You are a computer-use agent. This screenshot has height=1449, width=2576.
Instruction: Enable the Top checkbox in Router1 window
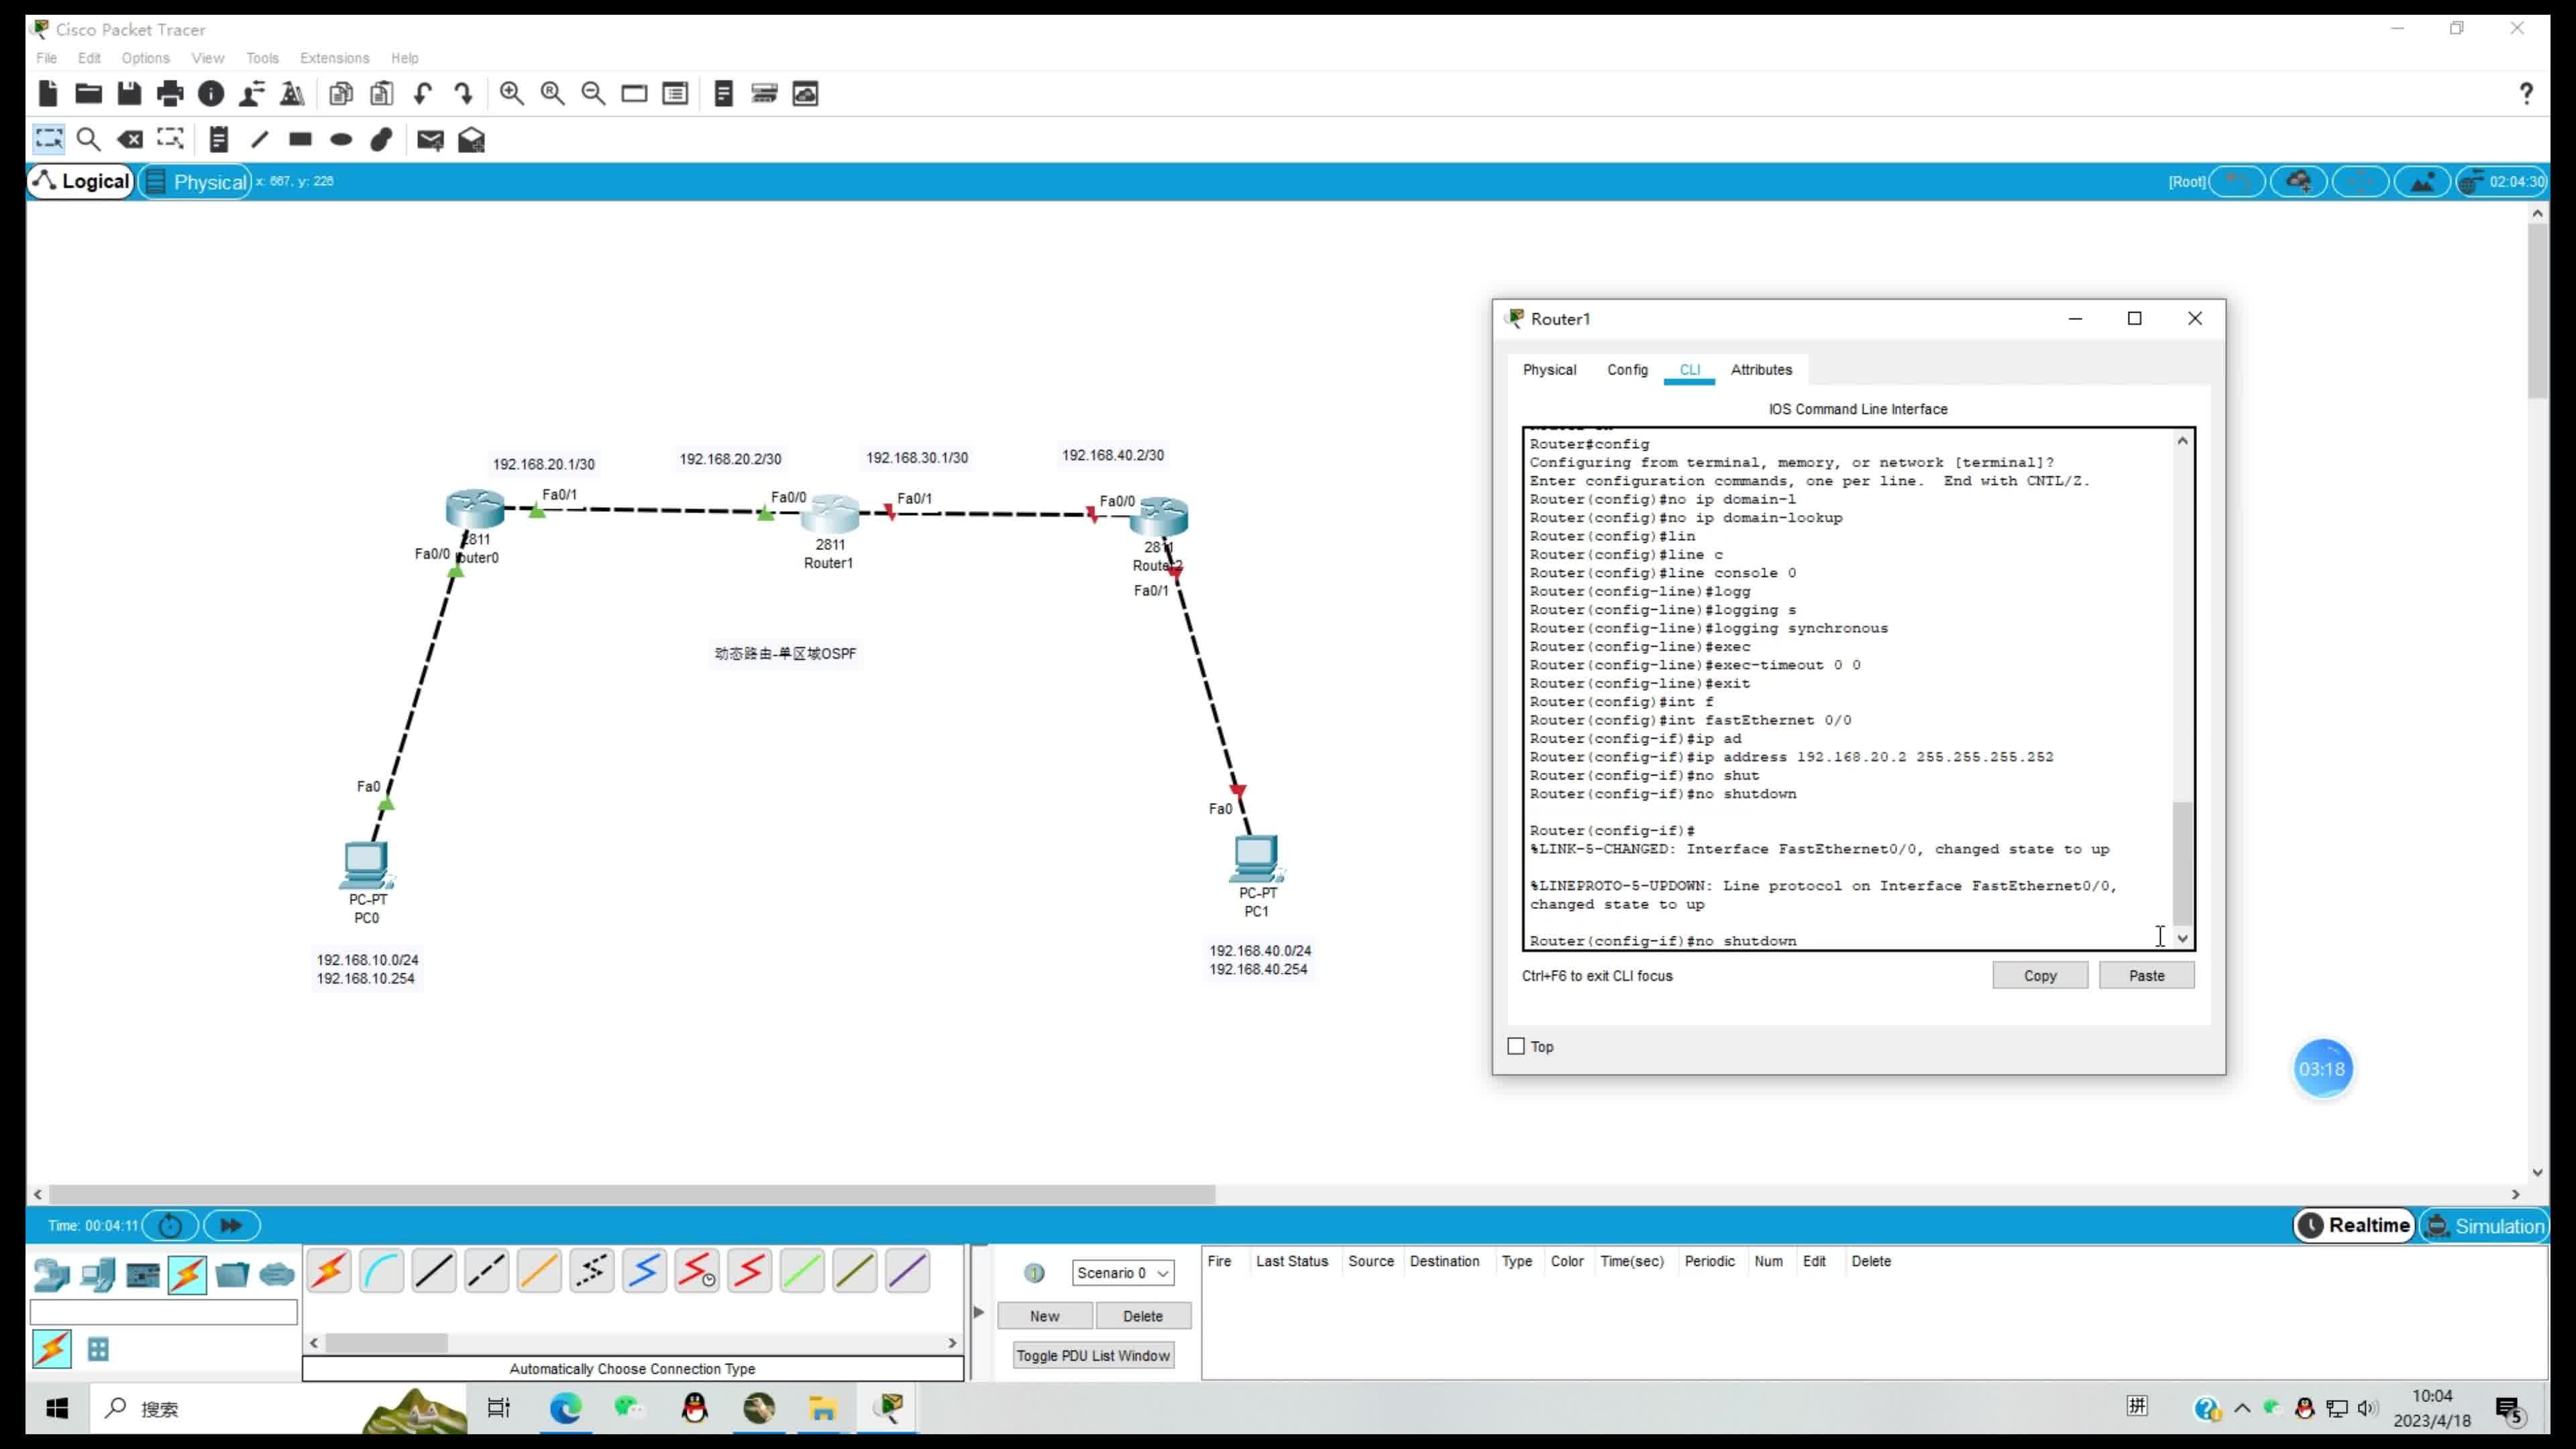click(x=1516, y=1046)
